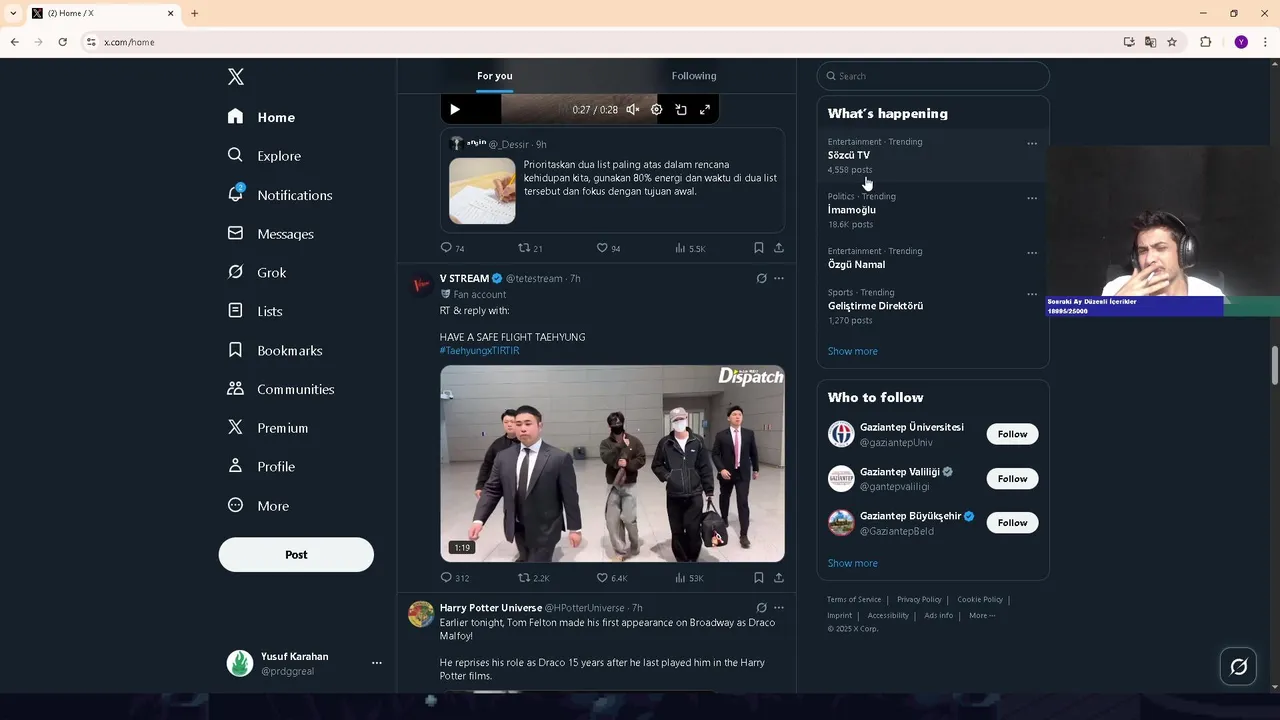Open more options for İmamoğlu trend
Image resolution: width=1280 pixels, height=720 pixels.
tap(1032, 198)
